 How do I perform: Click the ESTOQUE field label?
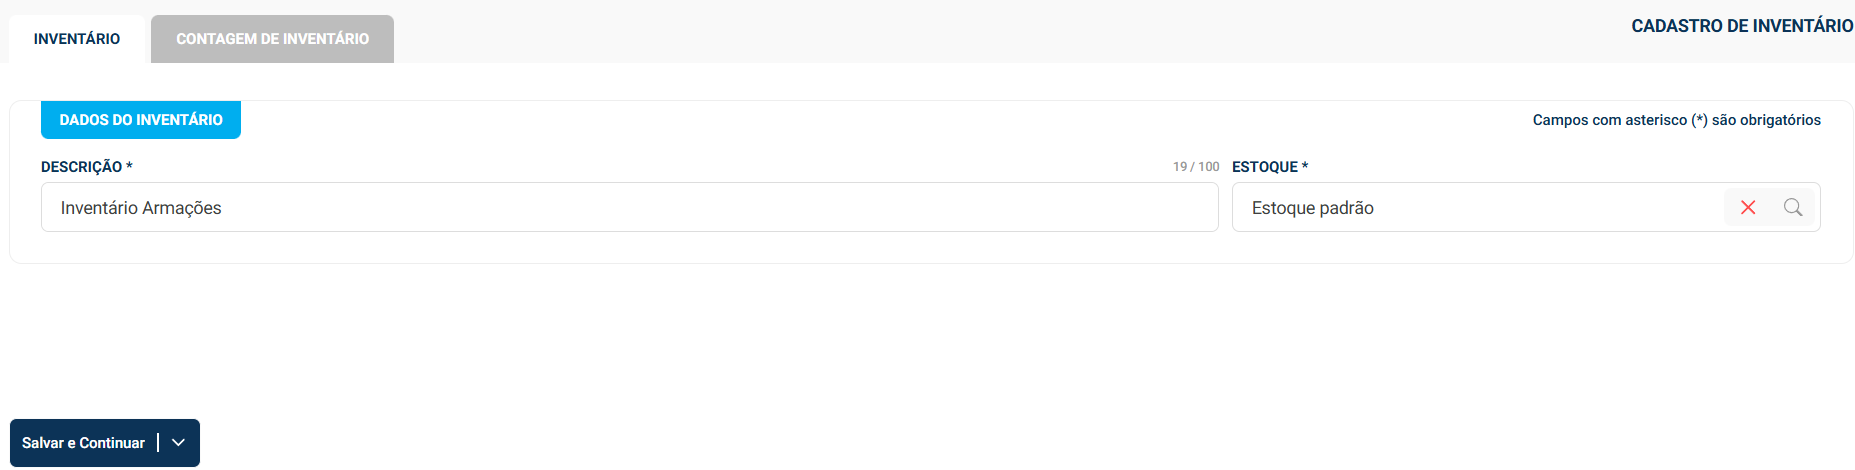click(x=1264, y=167)
